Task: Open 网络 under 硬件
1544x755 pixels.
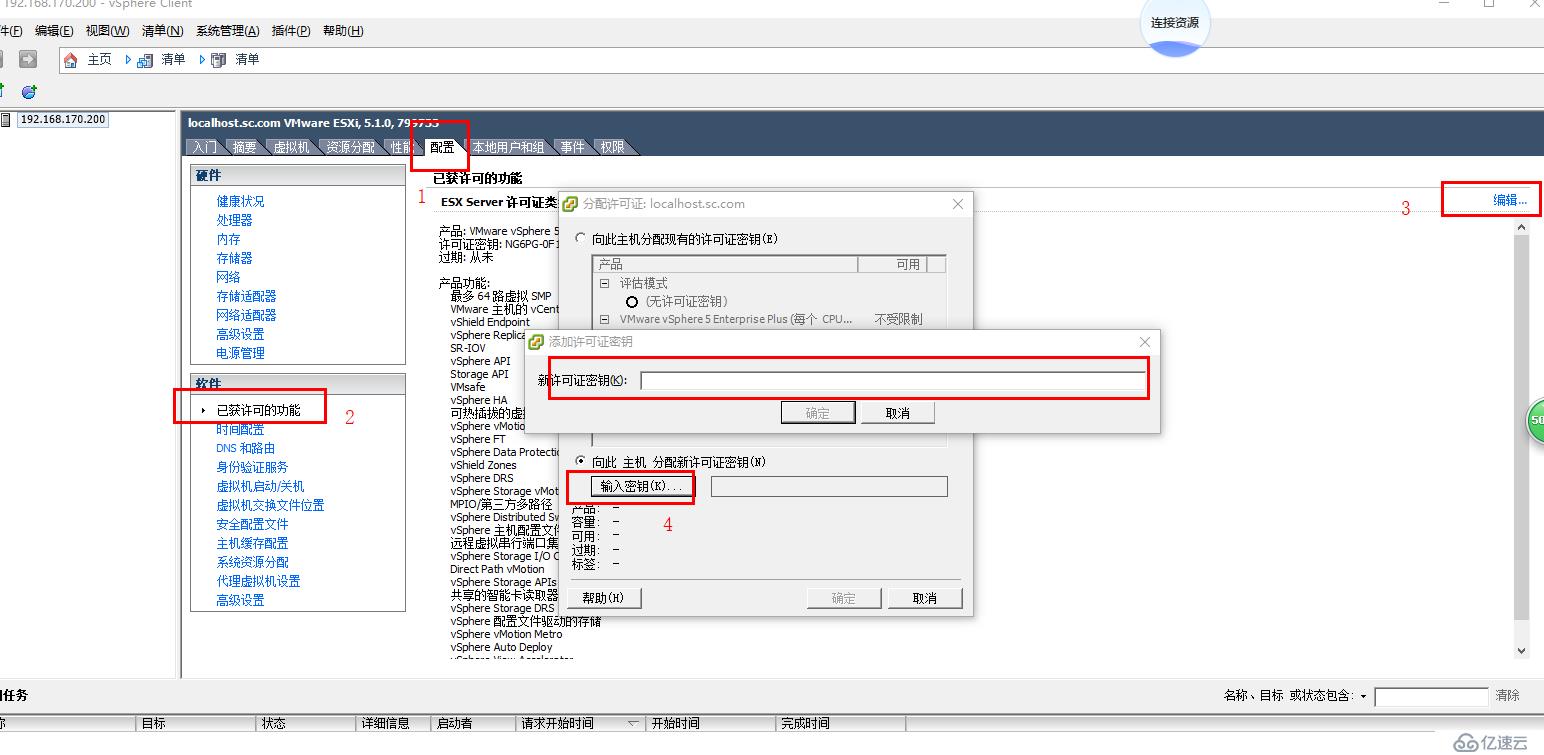Action: pyautogui.click(x=229, y=277)
